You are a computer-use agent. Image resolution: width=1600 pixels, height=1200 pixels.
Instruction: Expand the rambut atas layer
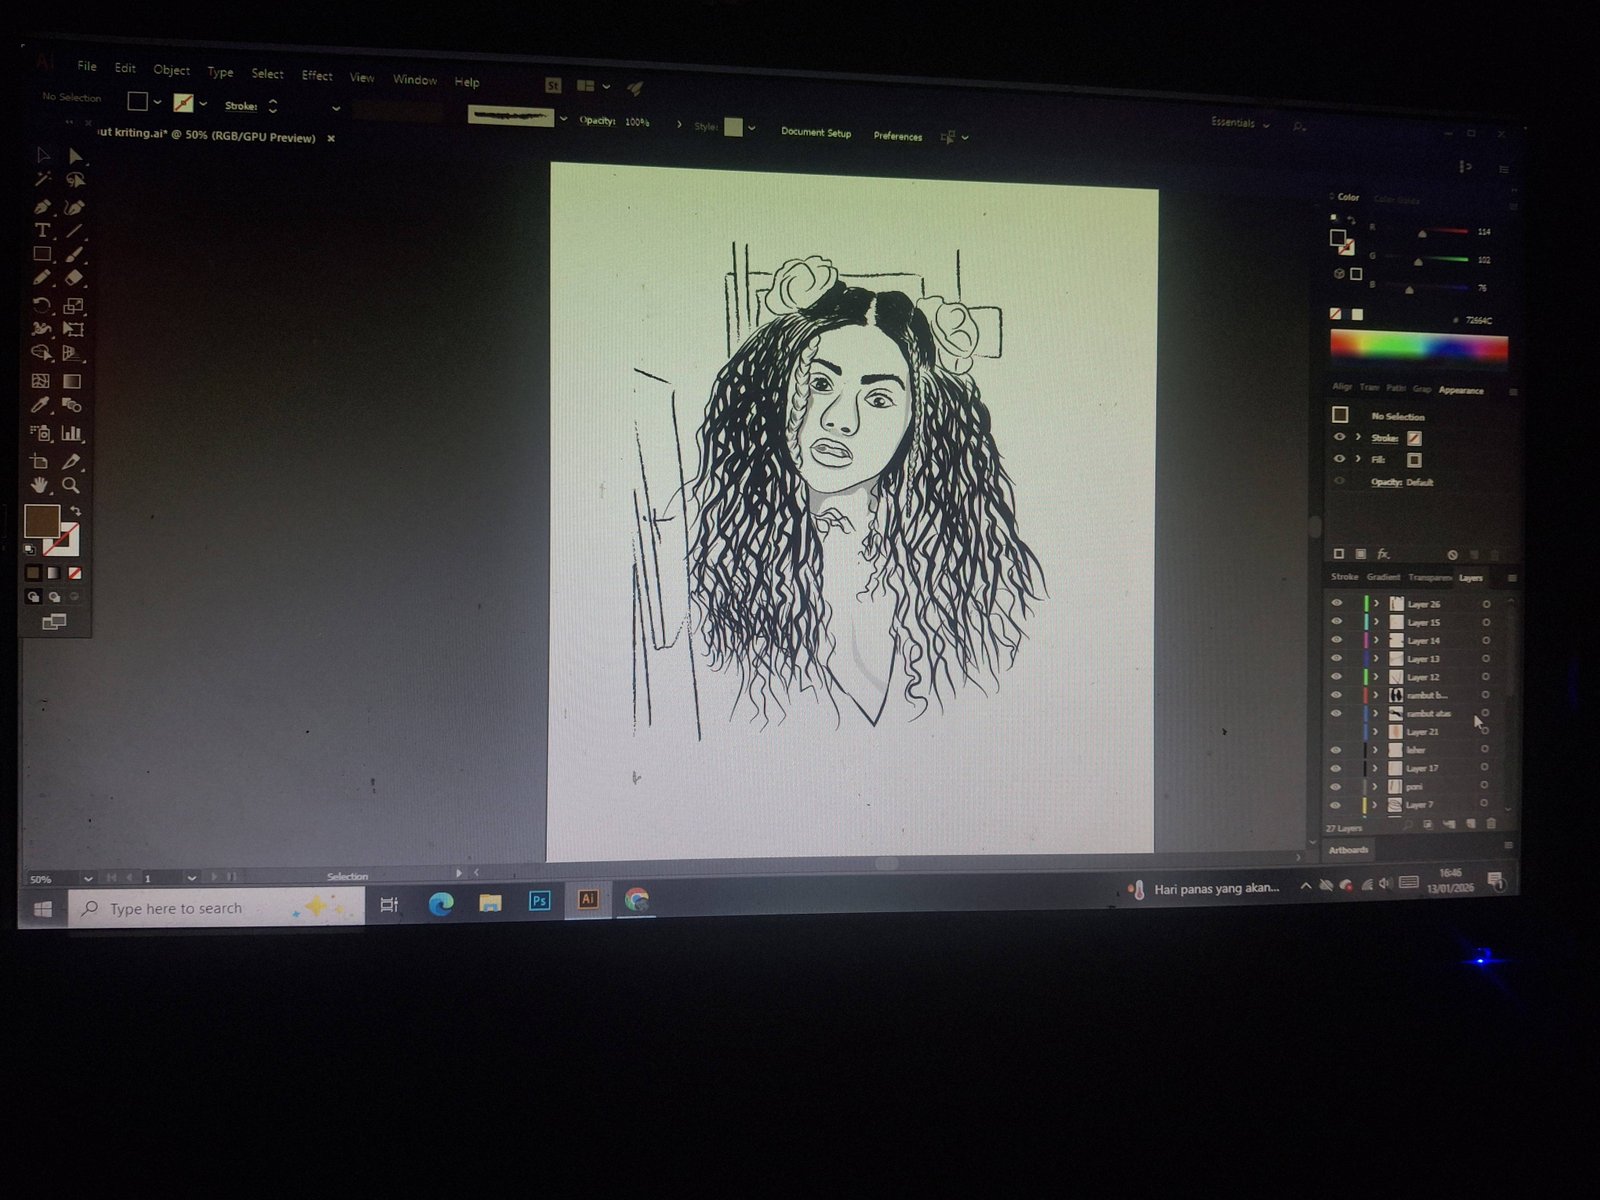click(x=1376, y=713)
